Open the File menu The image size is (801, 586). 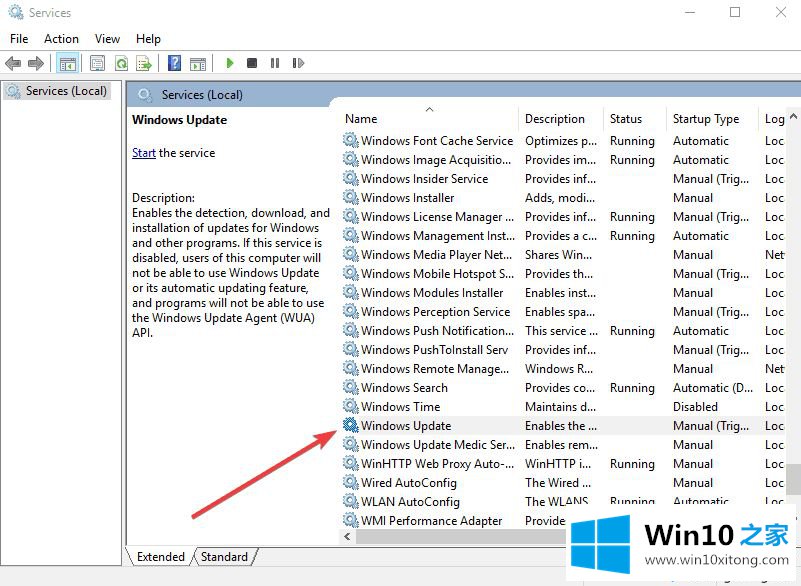[19, 39]
